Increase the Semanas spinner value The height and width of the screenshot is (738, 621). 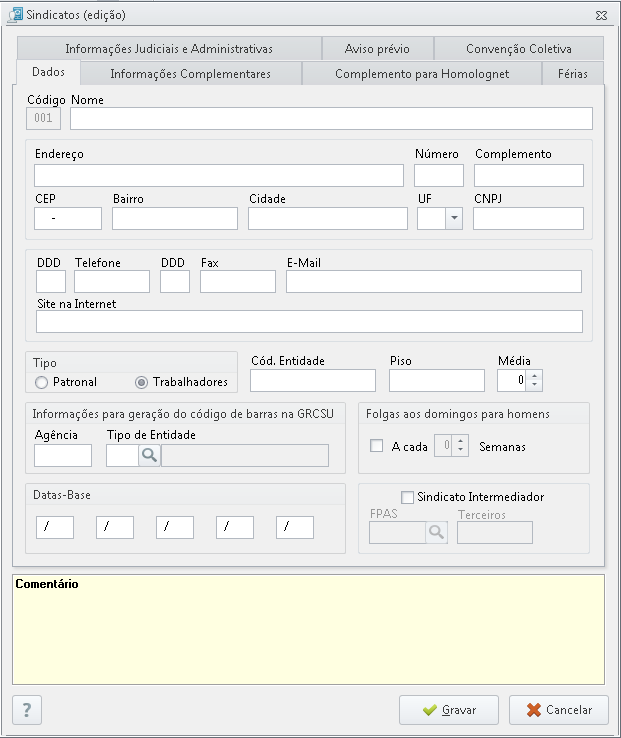tap(460, 441)
